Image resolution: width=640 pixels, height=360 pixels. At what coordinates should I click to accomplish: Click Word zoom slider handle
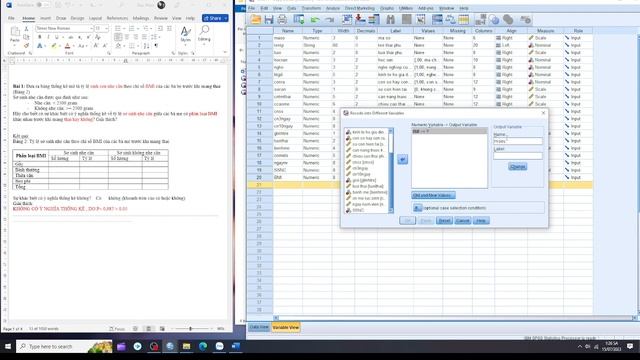(x=190, y=329)
